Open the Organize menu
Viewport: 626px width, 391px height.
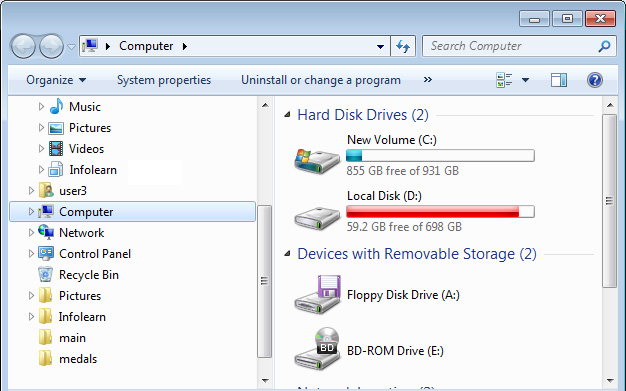56,80
